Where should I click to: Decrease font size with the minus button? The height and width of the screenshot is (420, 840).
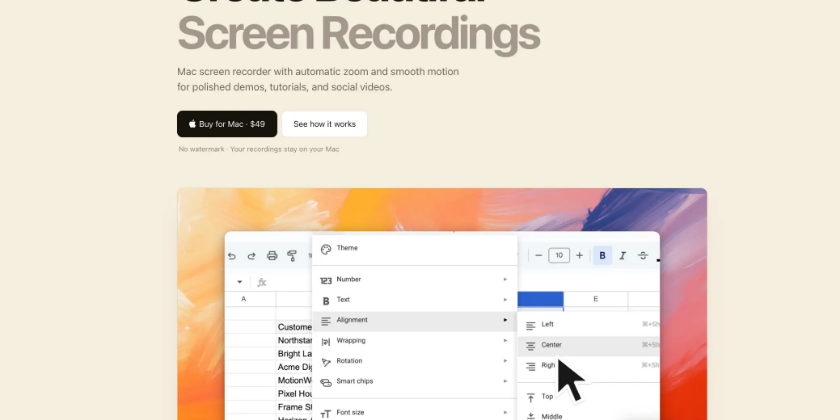pyautogui.click(x=539, y=256)
